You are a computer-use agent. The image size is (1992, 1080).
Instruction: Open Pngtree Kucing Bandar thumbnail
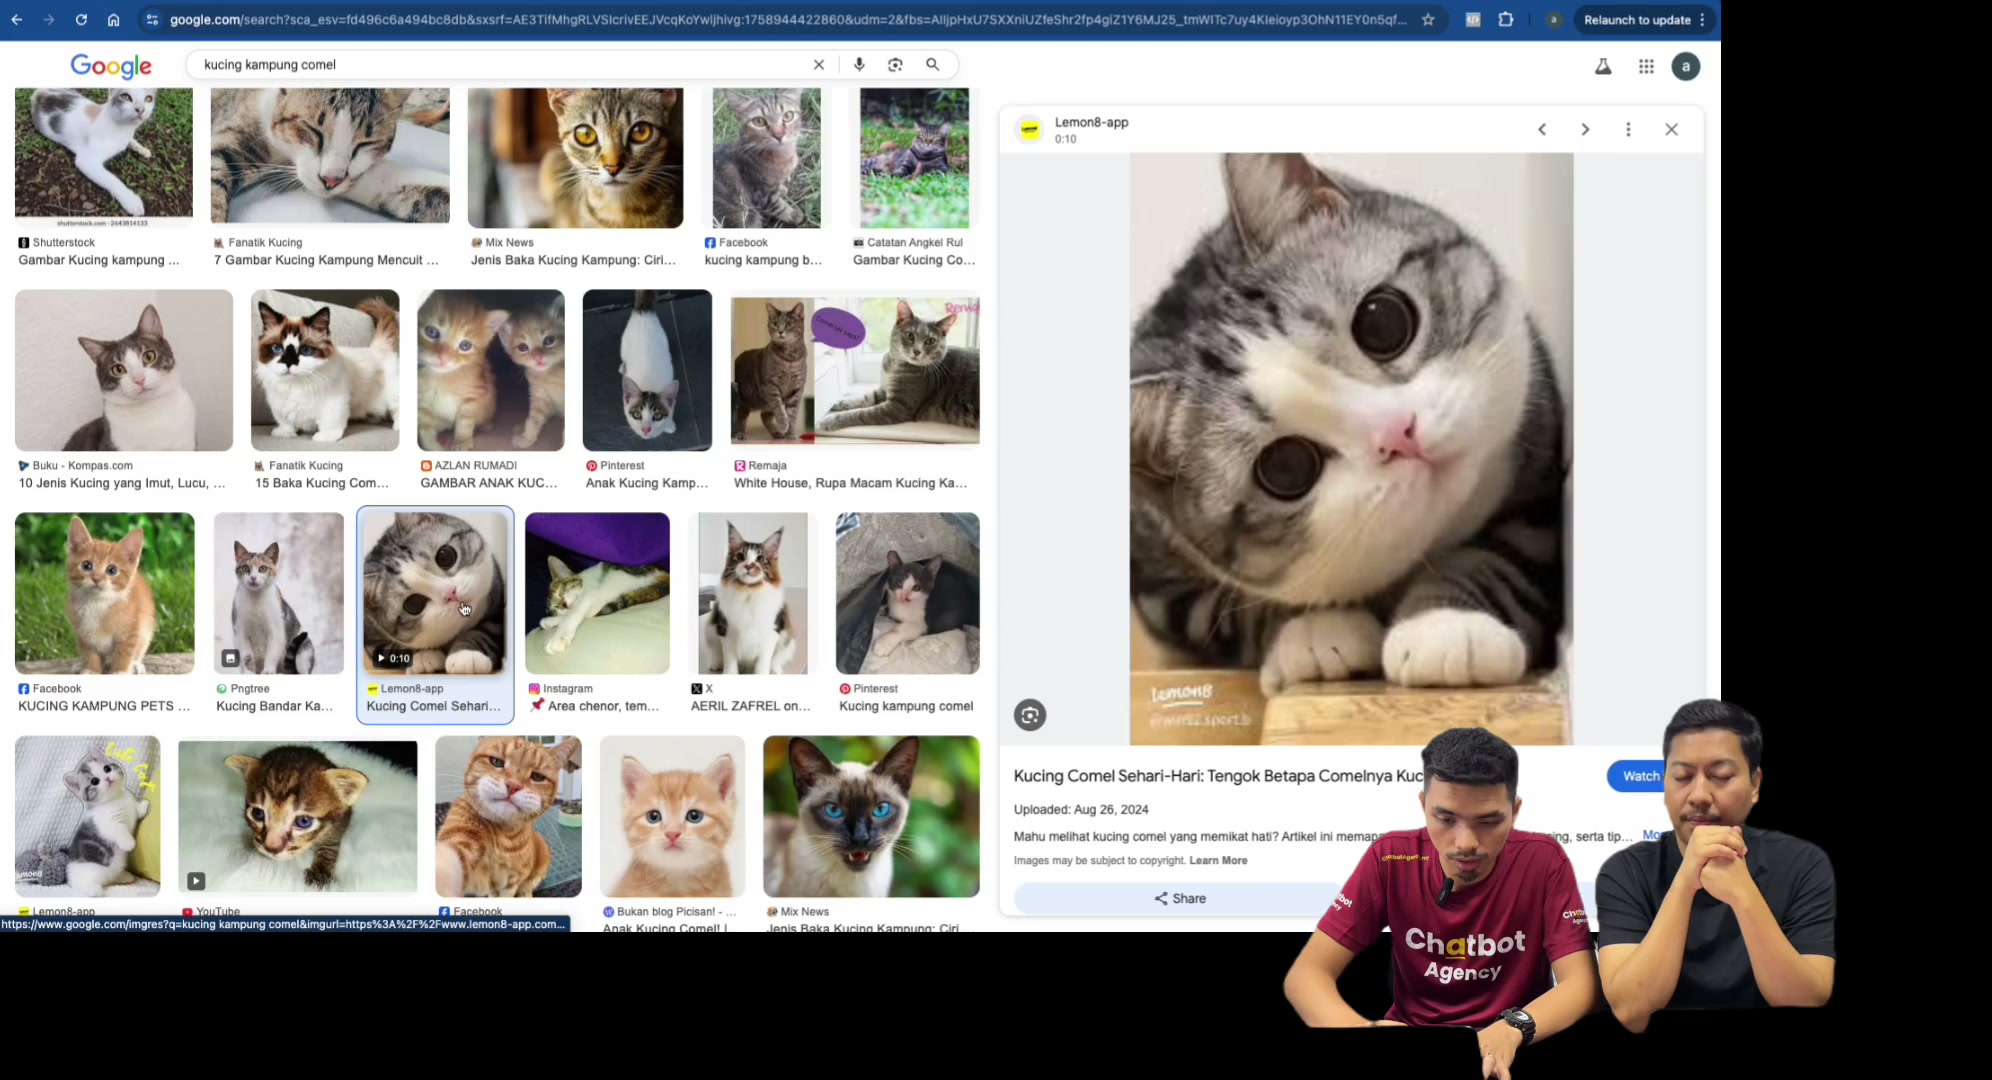[279, 593]
